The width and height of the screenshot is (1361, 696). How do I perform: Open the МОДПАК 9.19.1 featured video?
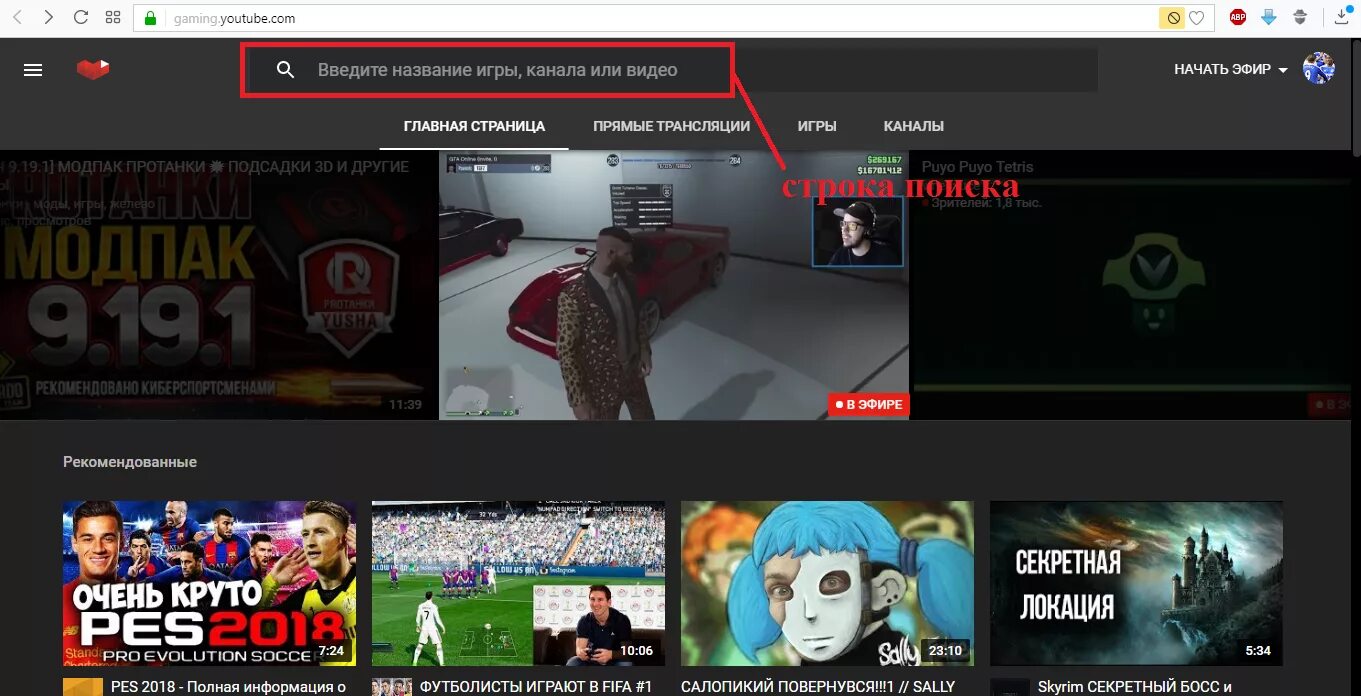click(218, 285)
